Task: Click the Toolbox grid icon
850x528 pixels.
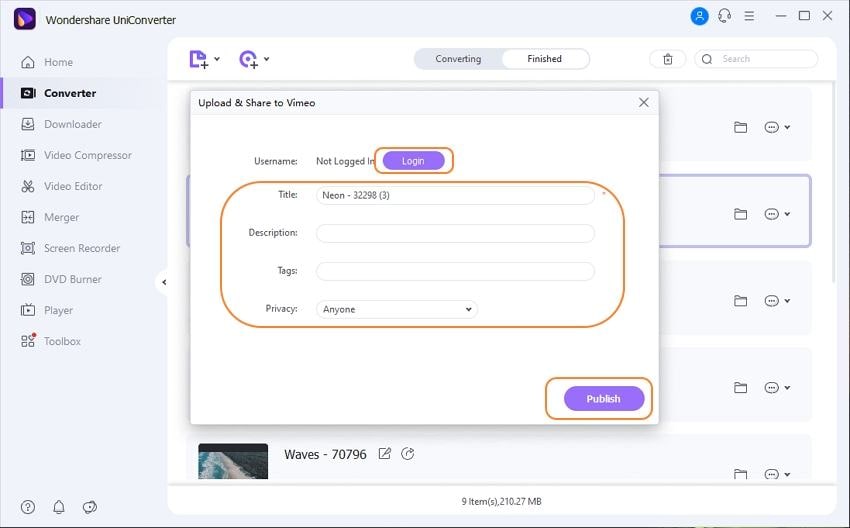Action: (28, 341)
